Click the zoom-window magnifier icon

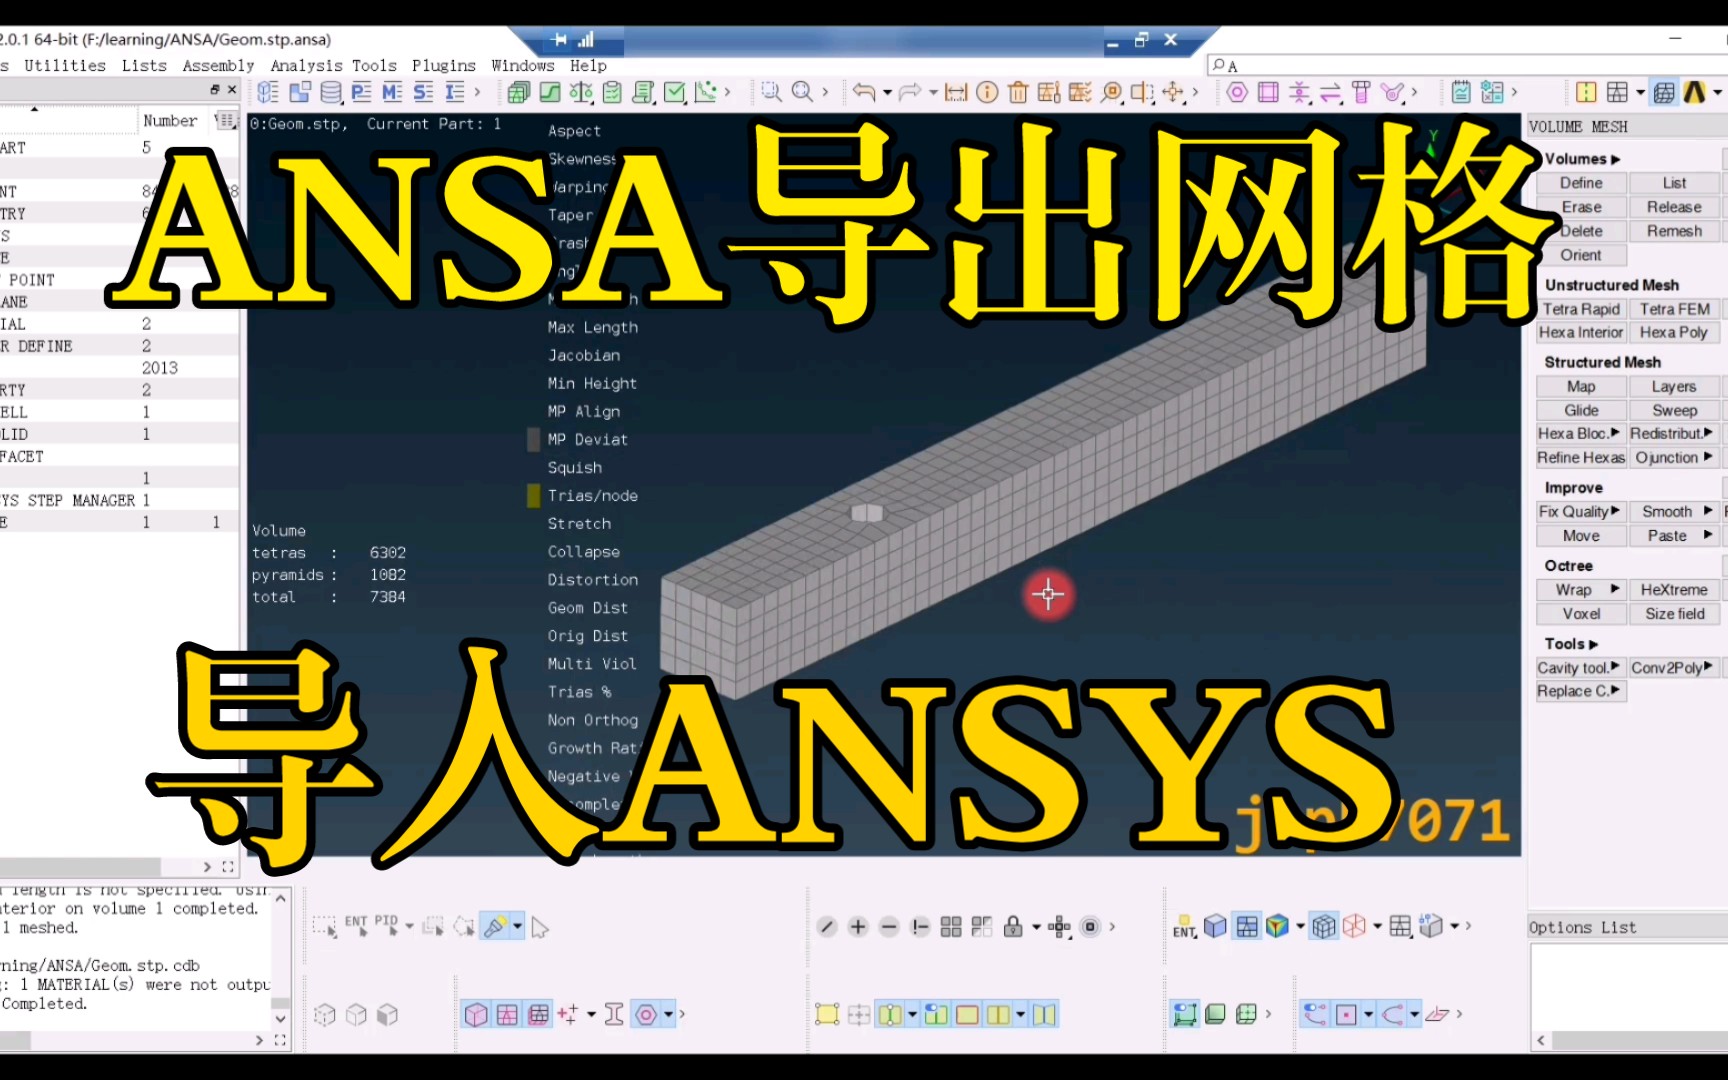pos(771,92)
